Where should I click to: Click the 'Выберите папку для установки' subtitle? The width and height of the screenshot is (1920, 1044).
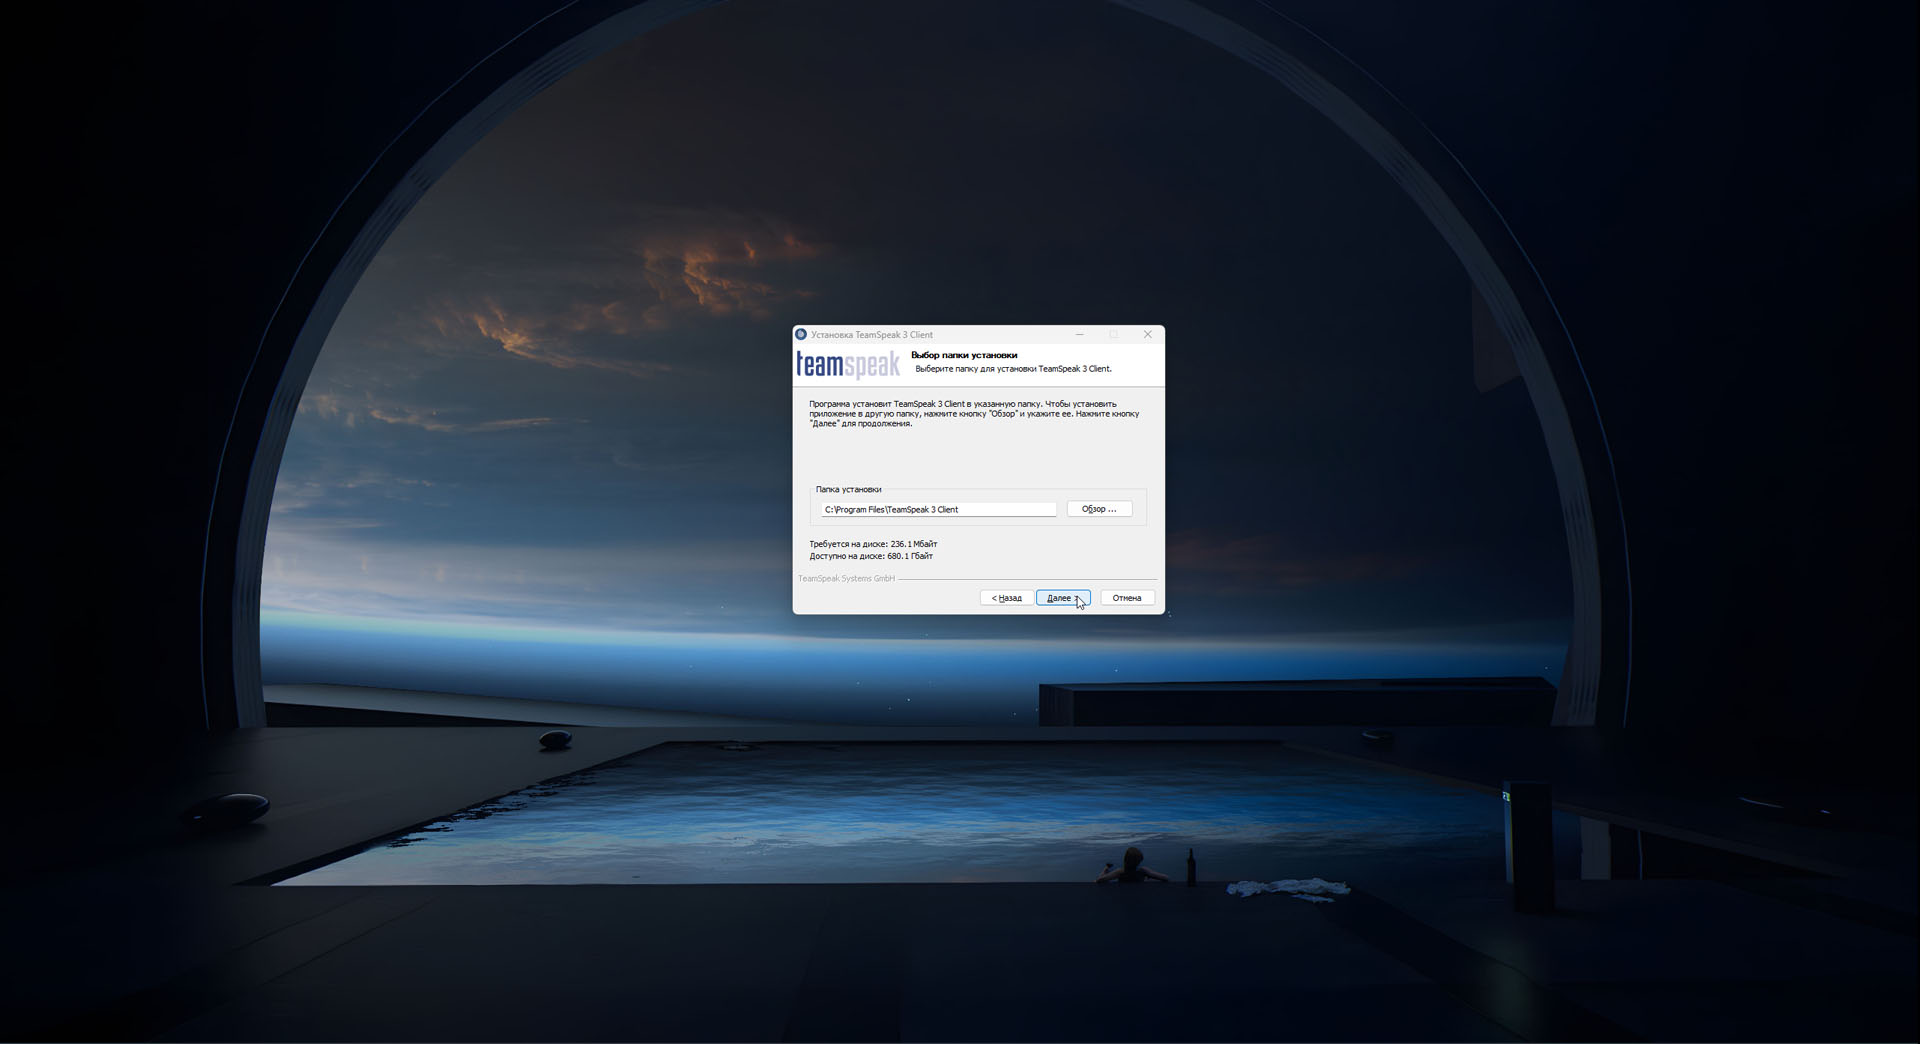tap(1013, 369)
